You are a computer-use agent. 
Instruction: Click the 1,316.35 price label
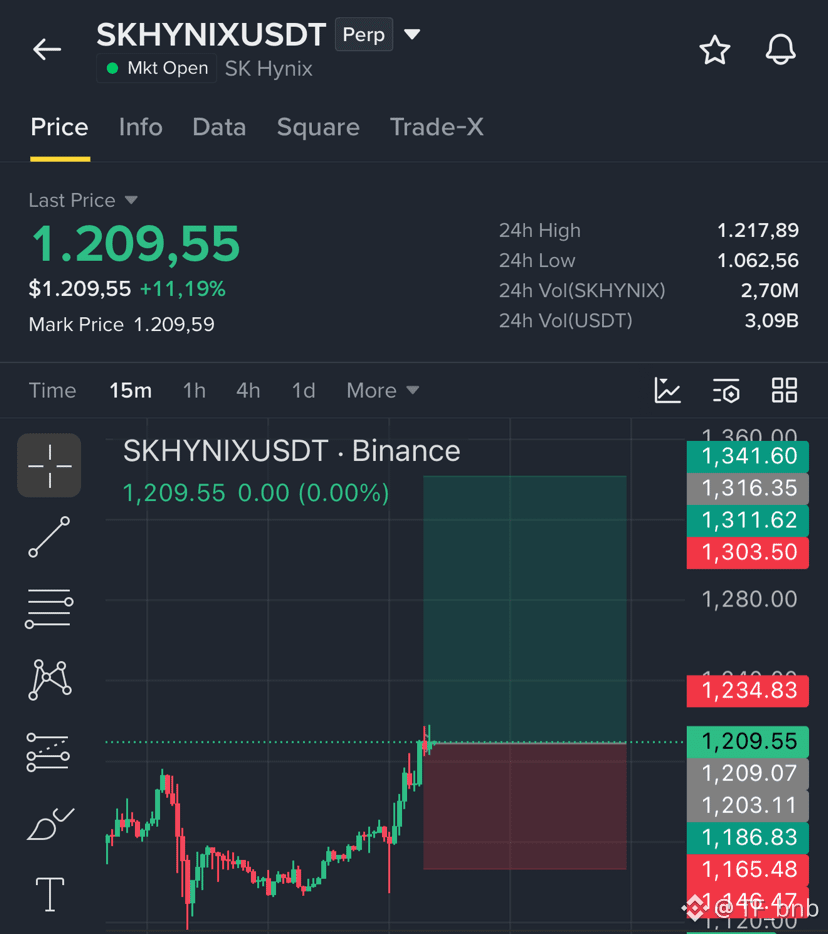coord(748,488)
